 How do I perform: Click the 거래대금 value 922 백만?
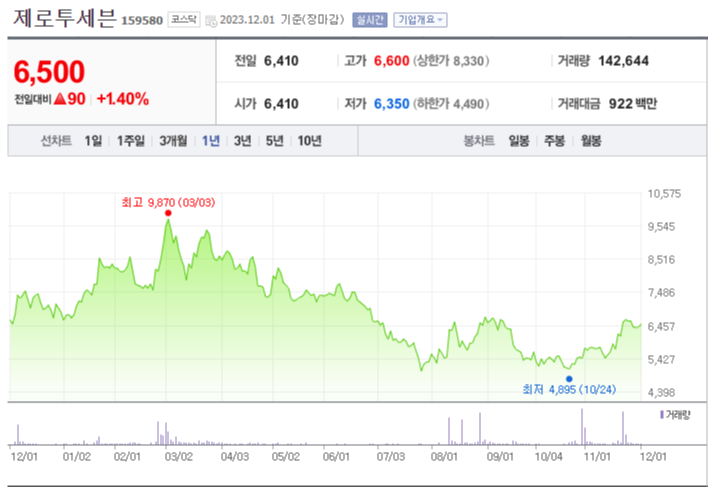pos(633,104)
